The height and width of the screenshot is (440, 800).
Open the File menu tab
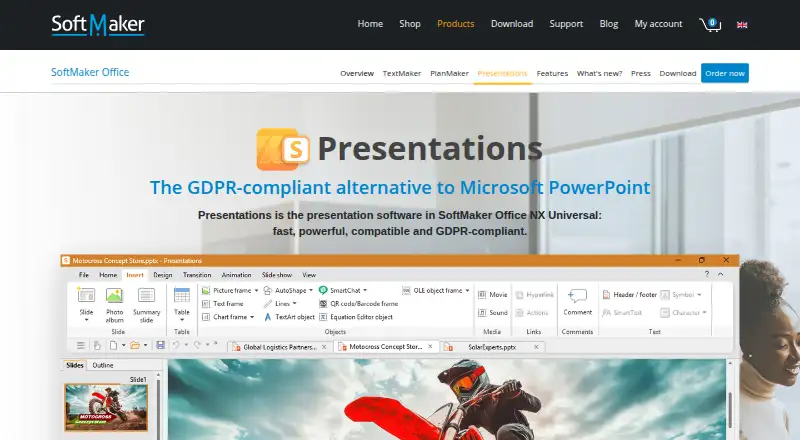[x=84, y=275]
